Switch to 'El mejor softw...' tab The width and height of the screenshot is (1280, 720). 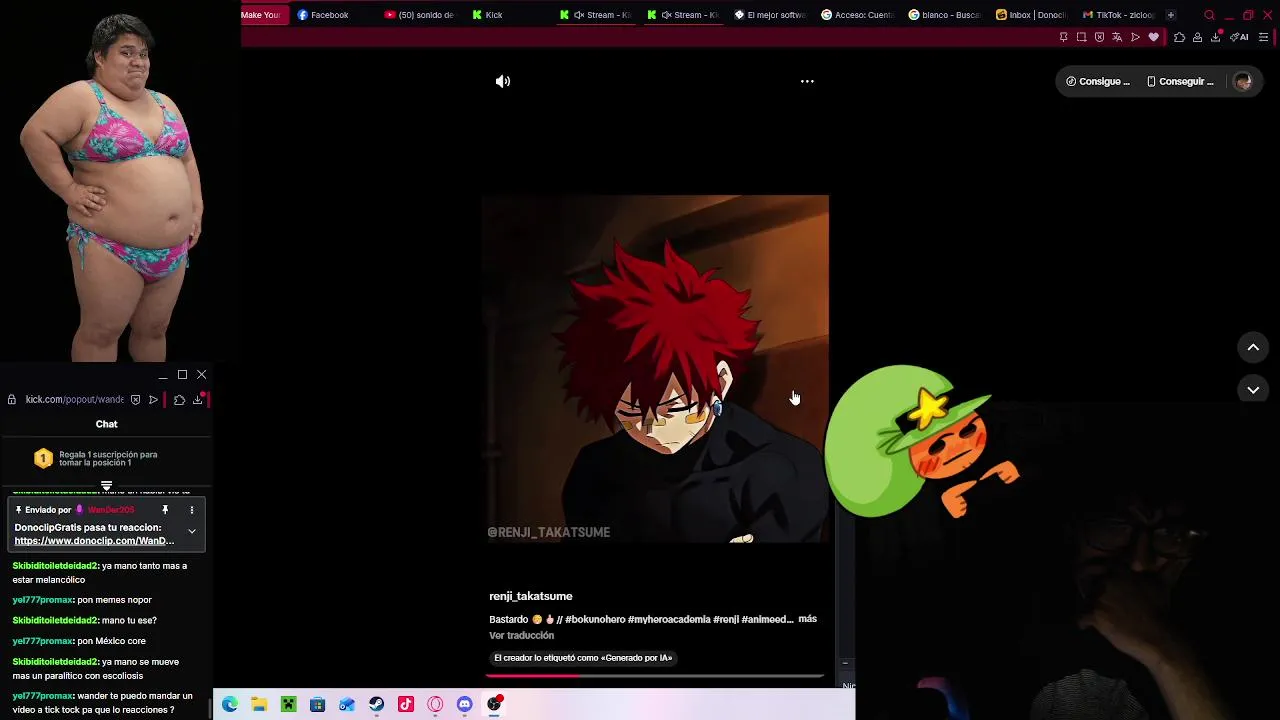tap(770, 15)
